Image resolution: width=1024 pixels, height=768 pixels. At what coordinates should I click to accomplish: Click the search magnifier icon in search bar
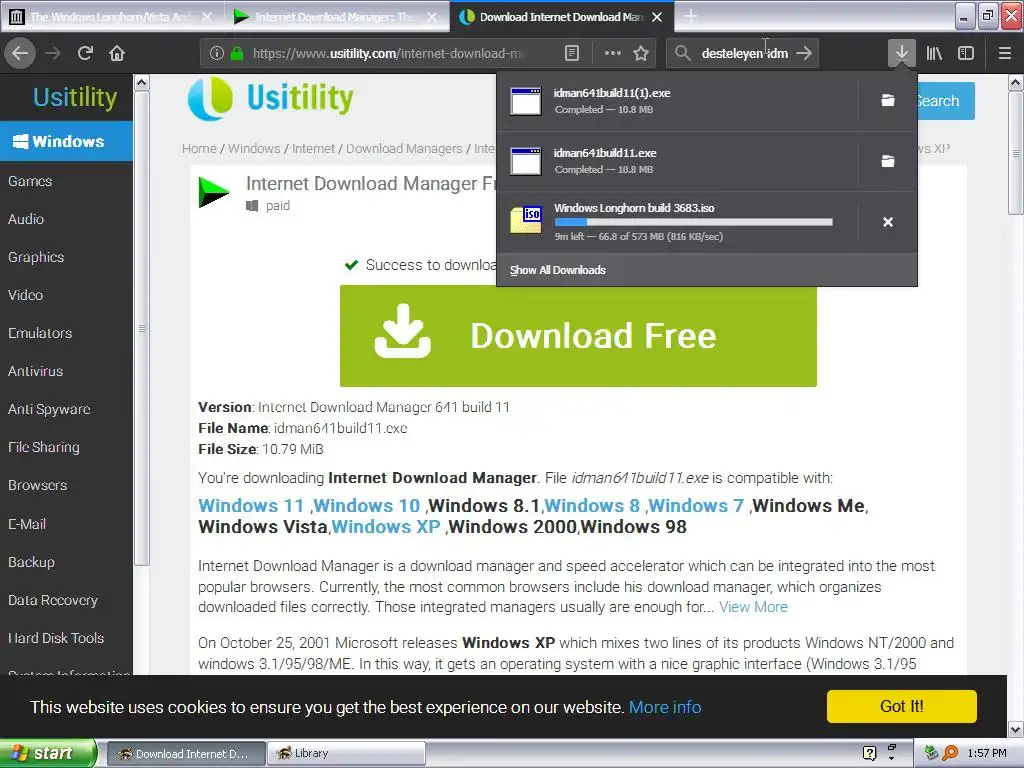click(682, 53)
